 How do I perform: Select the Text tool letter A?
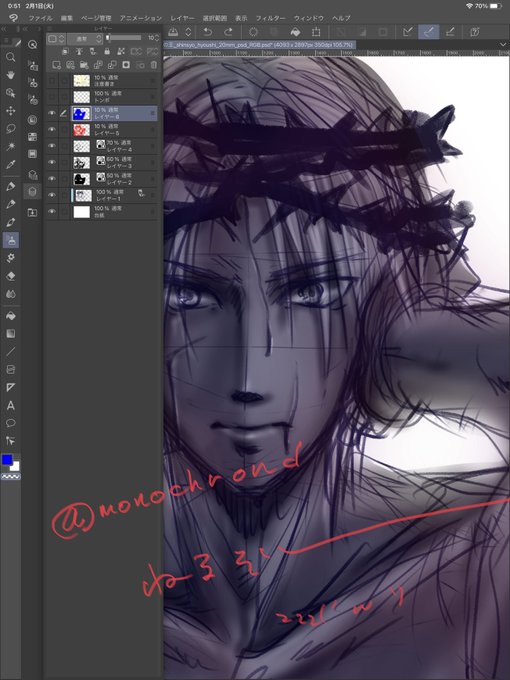(10, 405)
